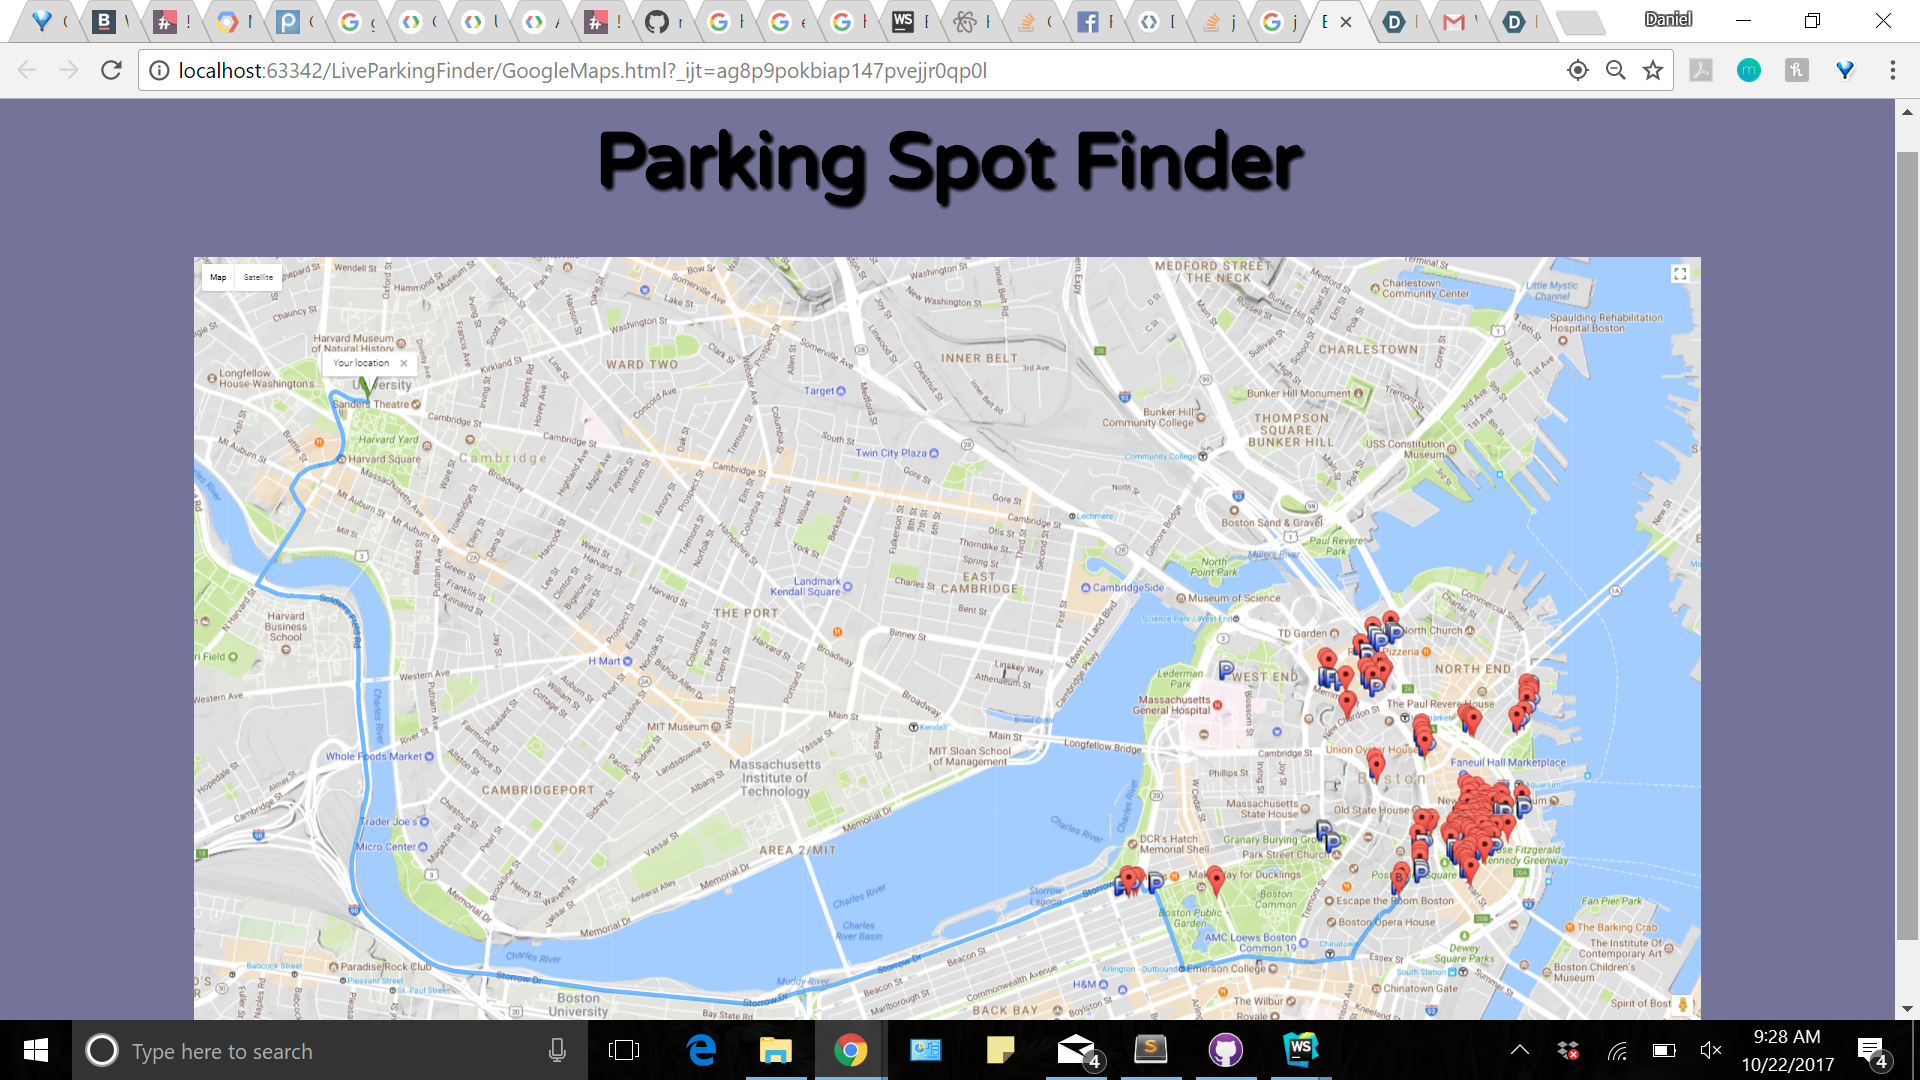Click CambridgeSide map label
The width and height of the screenshot is (1920, 1080).
pos(1122,588)
